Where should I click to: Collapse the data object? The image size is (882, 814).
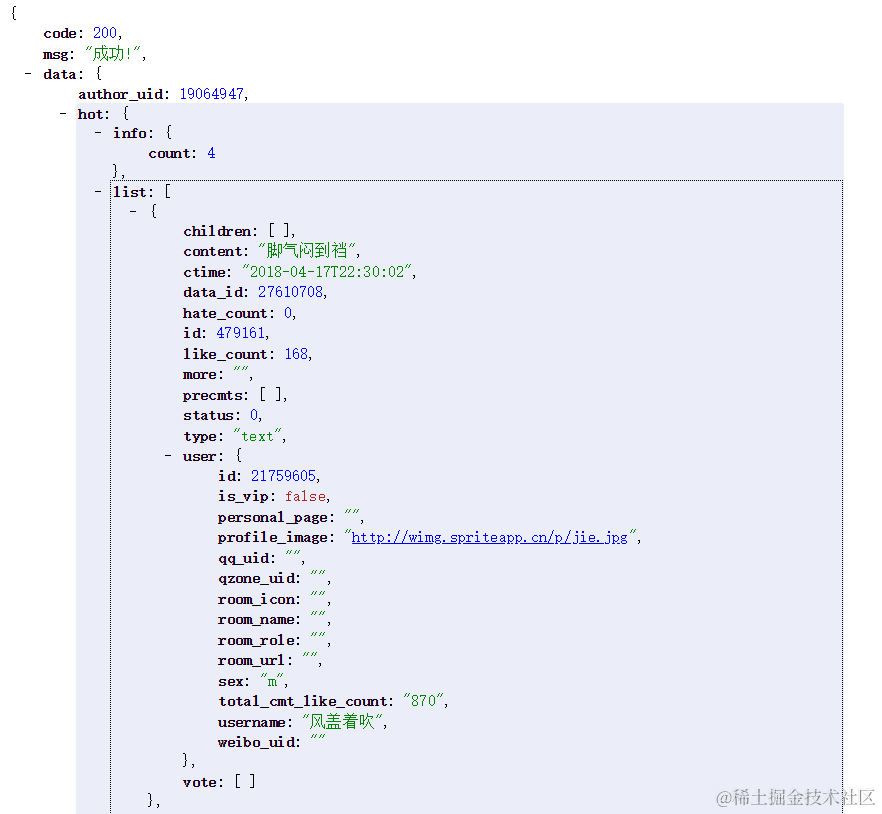pyautogui.click(x=28, y=74)
